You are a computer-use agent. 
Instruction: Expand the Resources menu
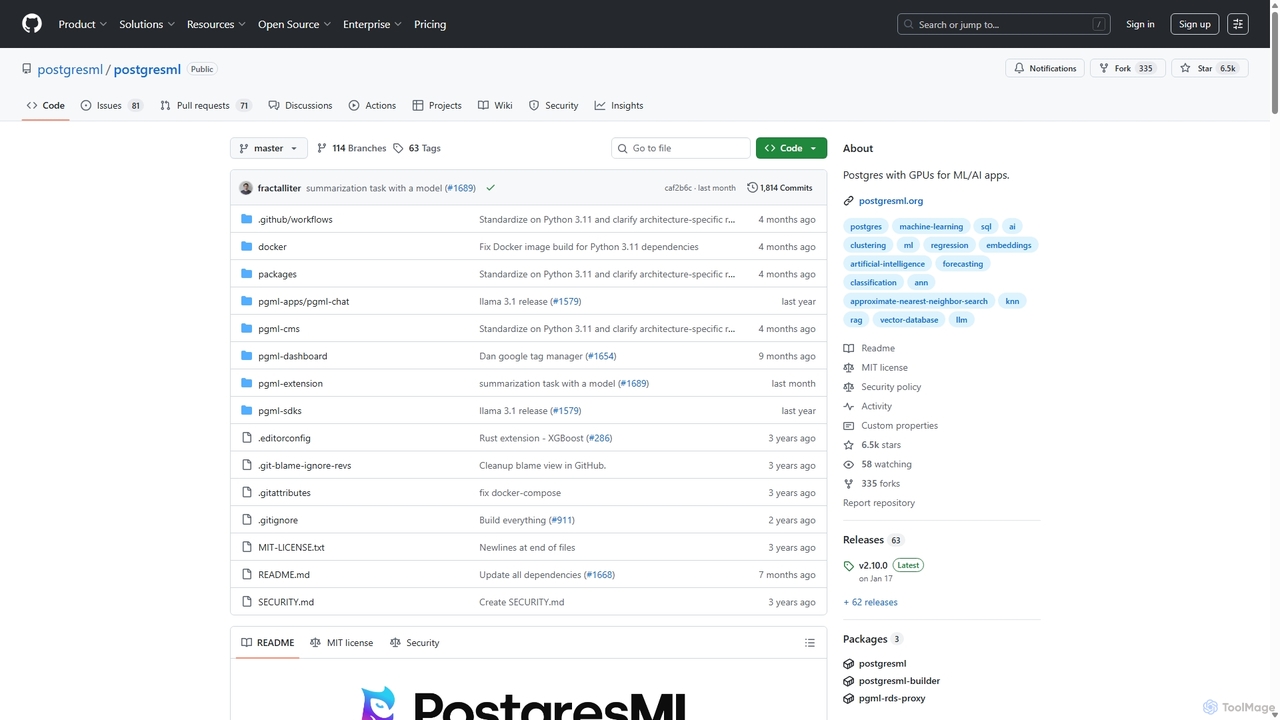[216, 24]
